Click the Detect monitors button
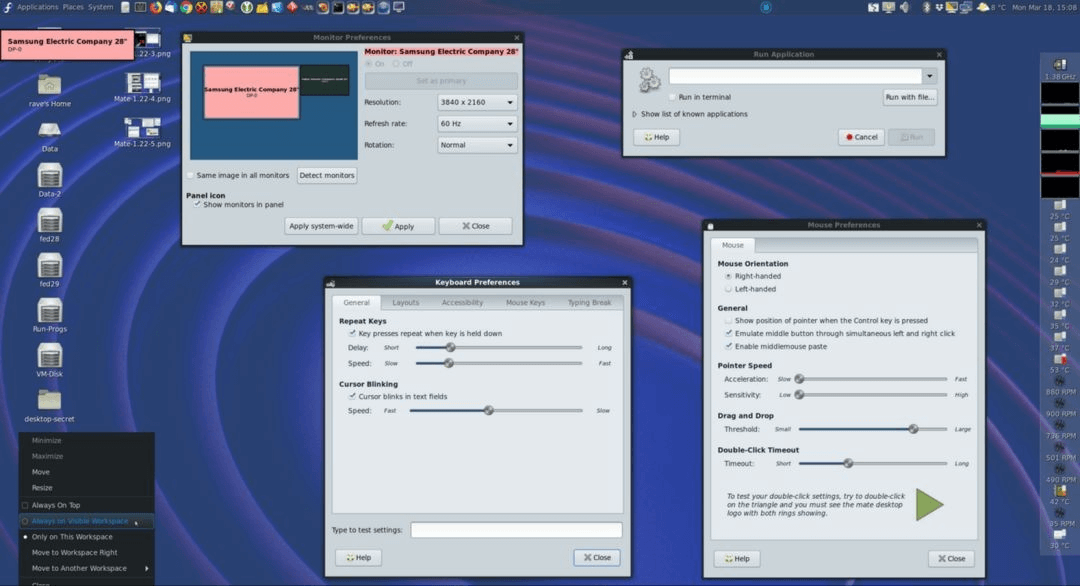Image resolution: width=1080 pixels, height=586 pixels. pos(327,175)
